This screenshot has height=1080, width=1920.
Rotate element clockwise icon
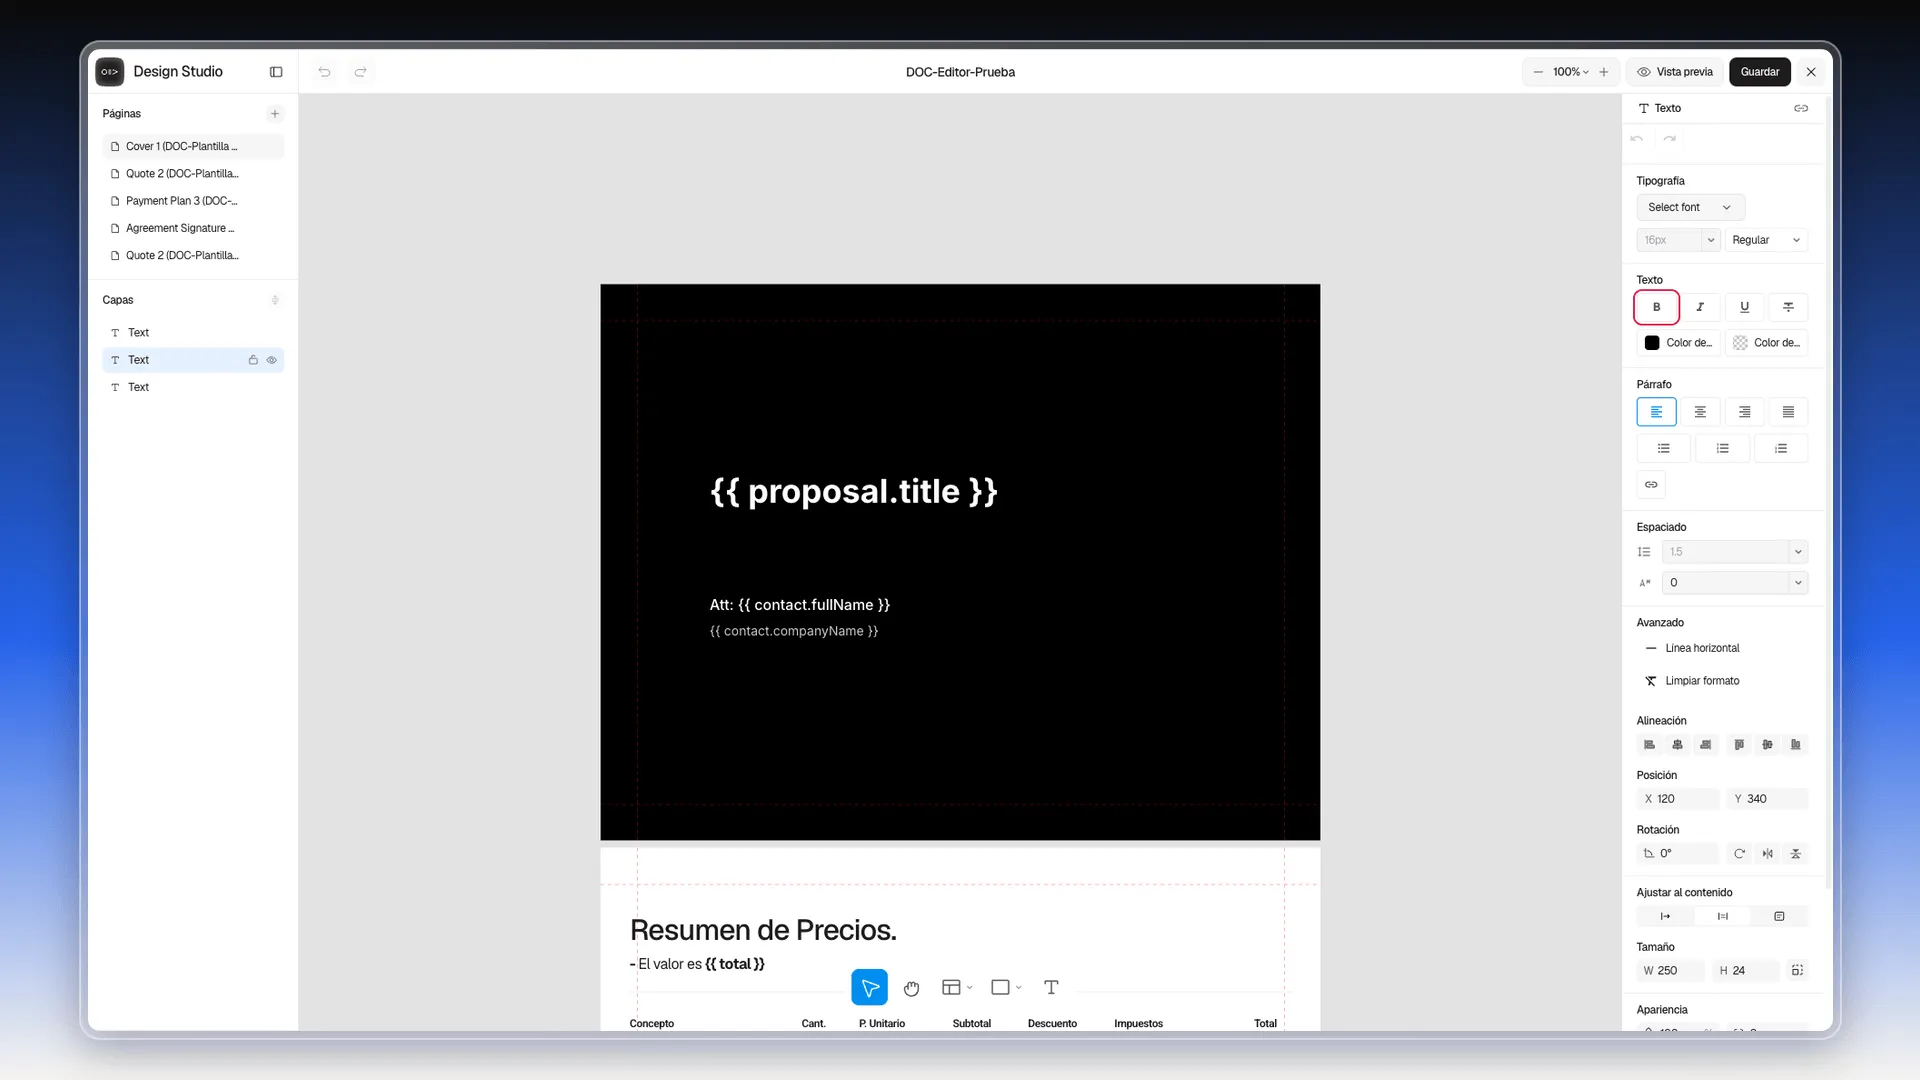[x=1739, y=854]
